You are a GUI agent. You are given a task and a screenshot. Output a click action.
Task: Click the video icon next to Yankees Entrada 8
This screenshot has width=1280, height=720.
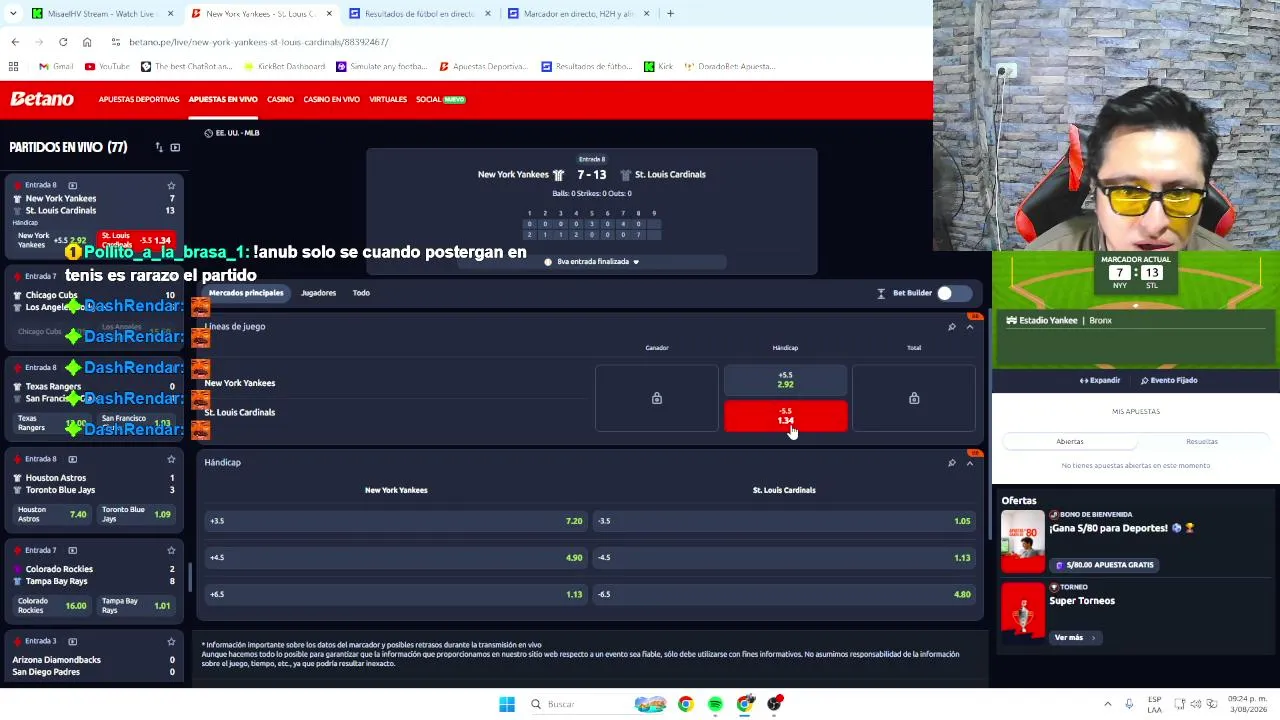click(x=72, y=185)
